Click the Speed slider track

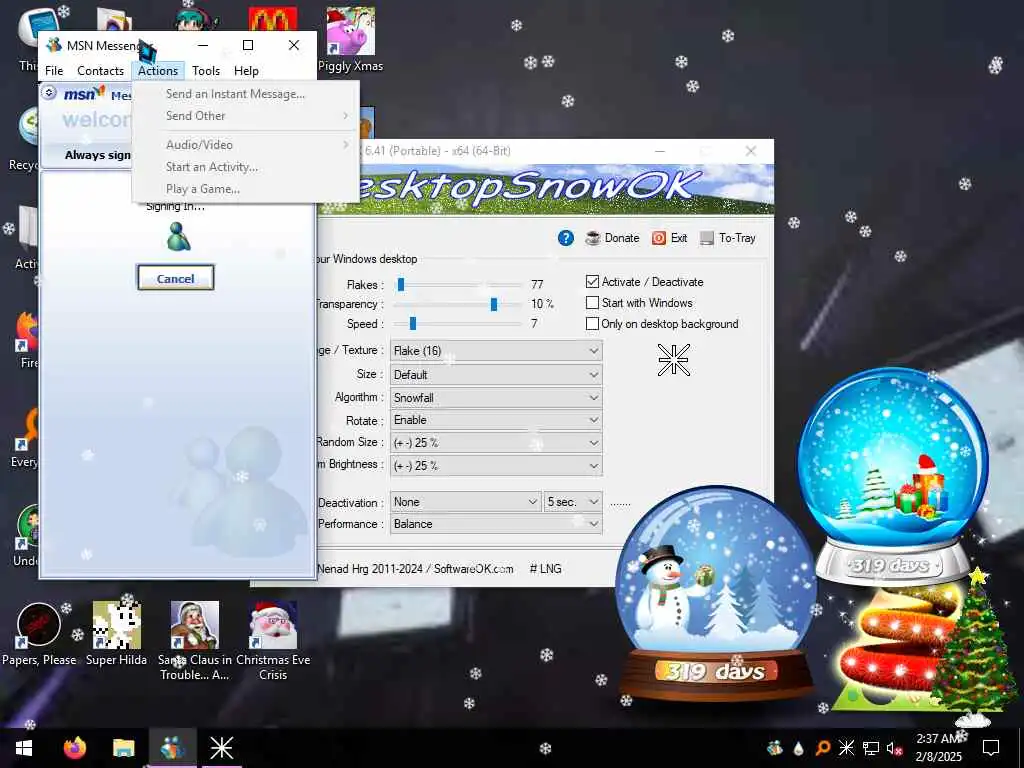[x=457, y=323]
